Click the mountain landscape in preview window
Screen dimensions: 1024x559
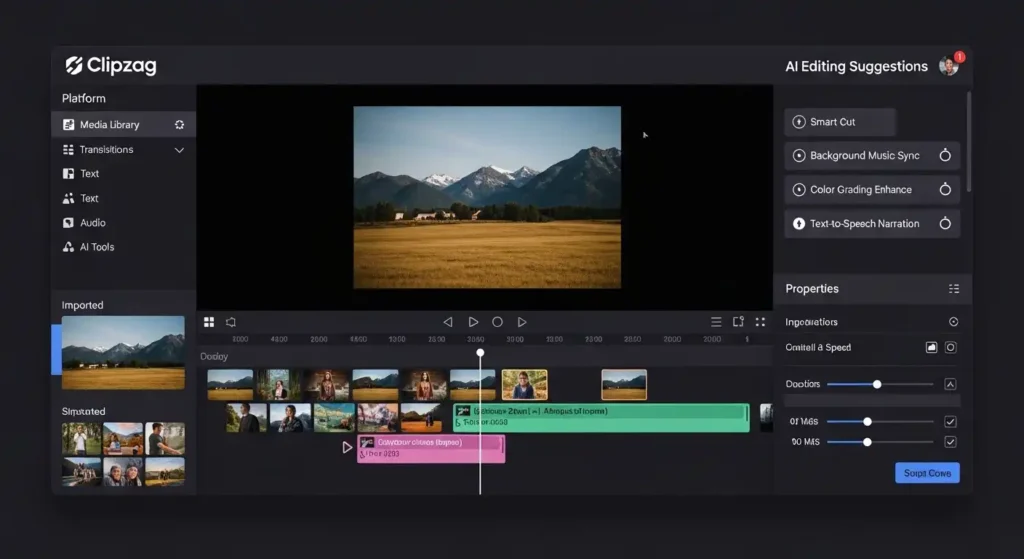pyautogui.click(x=487, y=197)
